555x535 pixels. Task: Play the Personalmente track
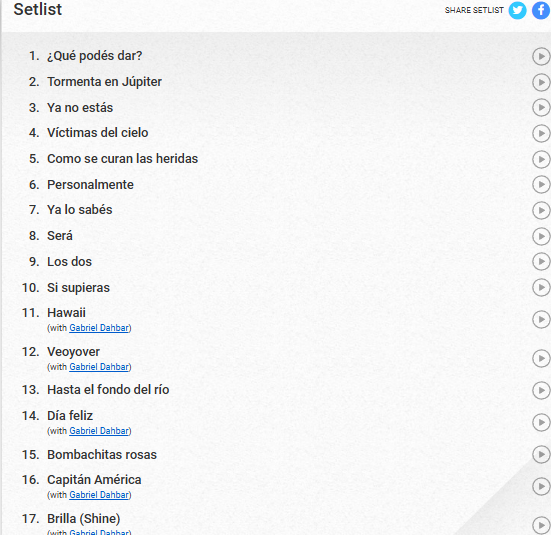(541, 184)
